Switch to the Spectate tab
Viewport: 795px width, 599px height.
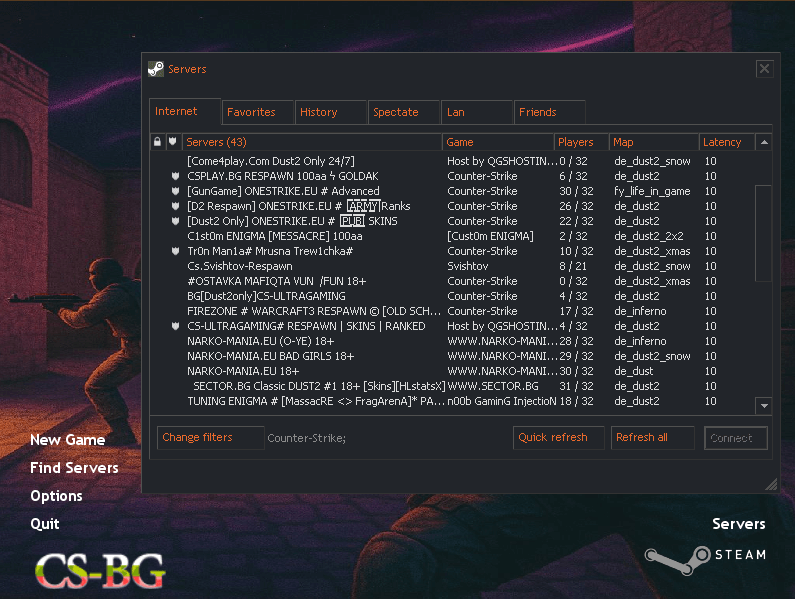pos(404,112)
